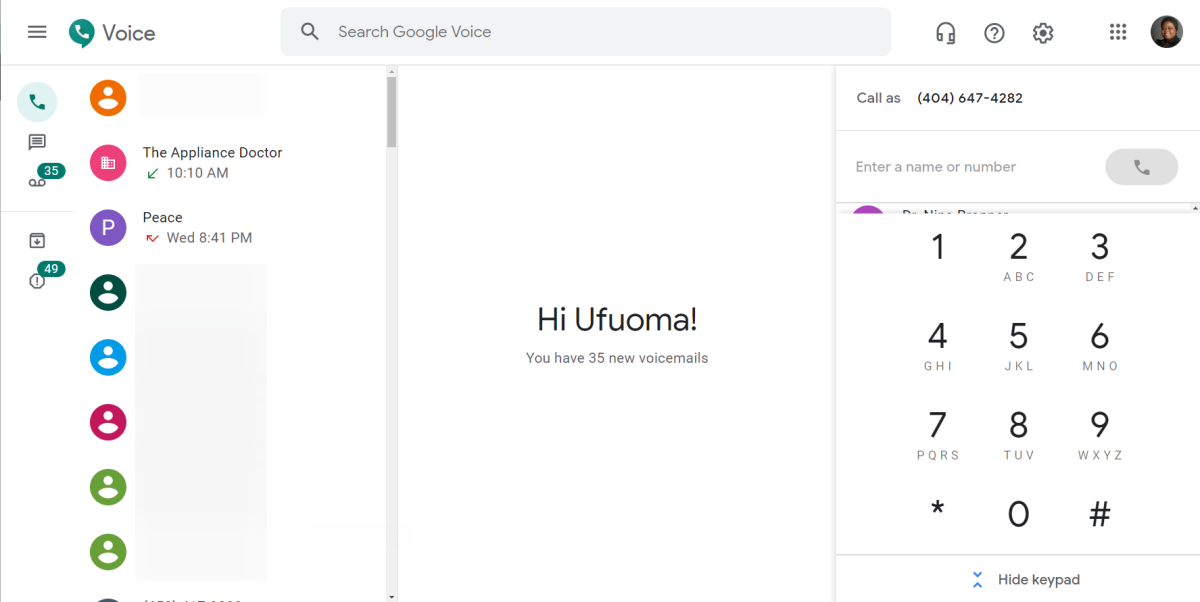The height and width of the screenshot is (602, 1200).
Task: Dial 8 TUV on the keypad
Action: pos(1019,434)
